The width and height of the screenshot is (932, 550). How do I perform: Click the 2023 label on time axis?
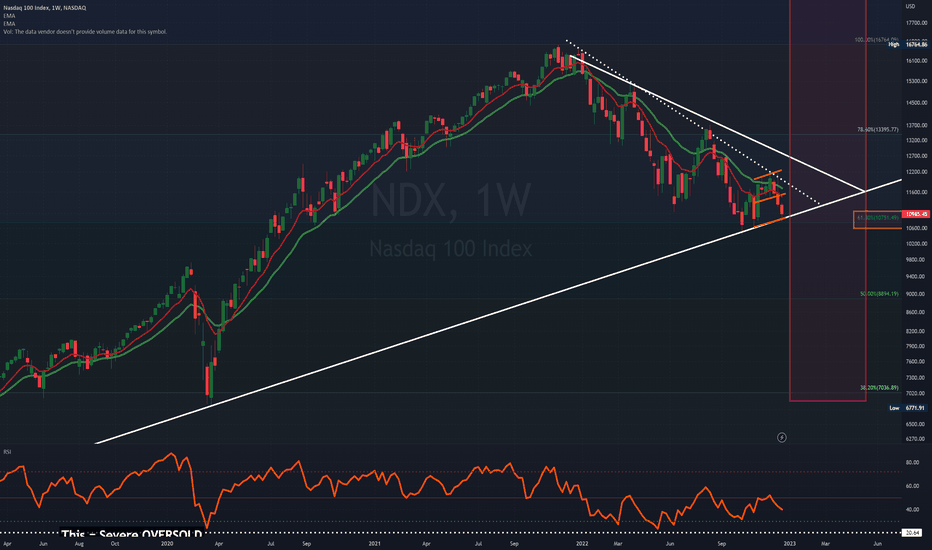coord(789,543)
